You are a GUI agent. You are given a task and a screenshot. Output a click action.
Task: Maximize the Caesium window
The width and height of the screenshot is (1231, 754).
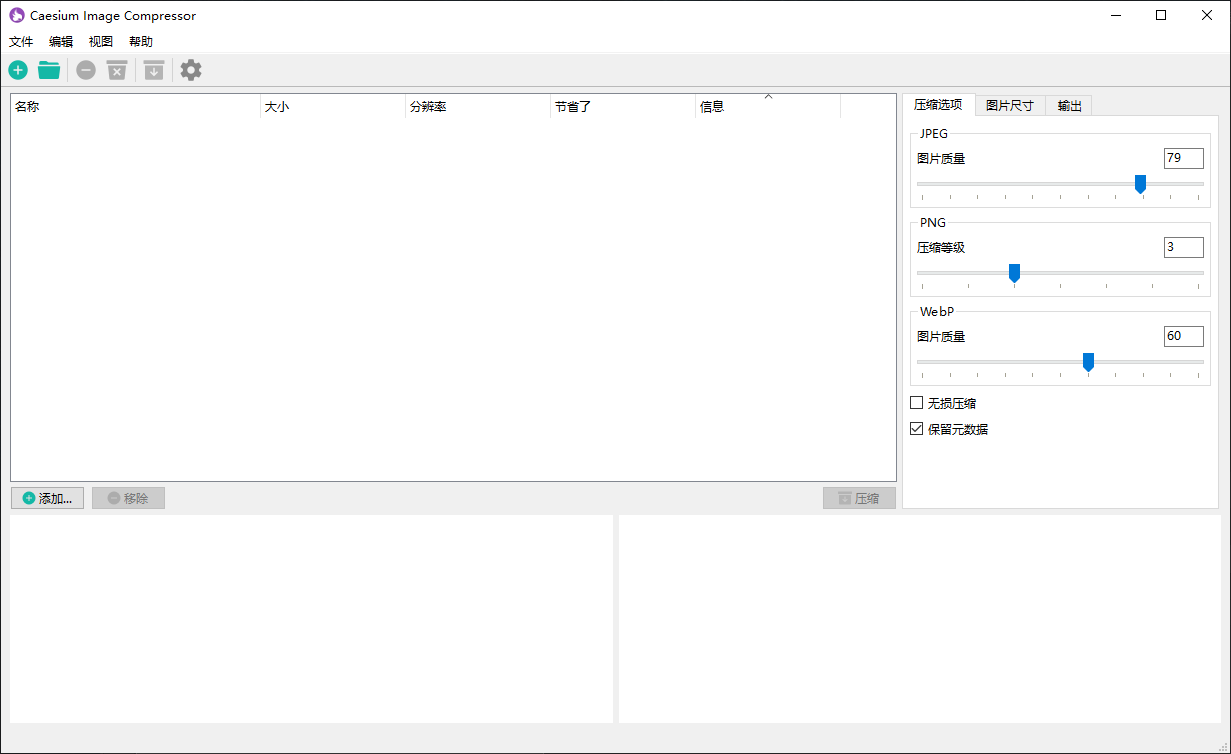pyautogui.click(x=1161, y=15)
